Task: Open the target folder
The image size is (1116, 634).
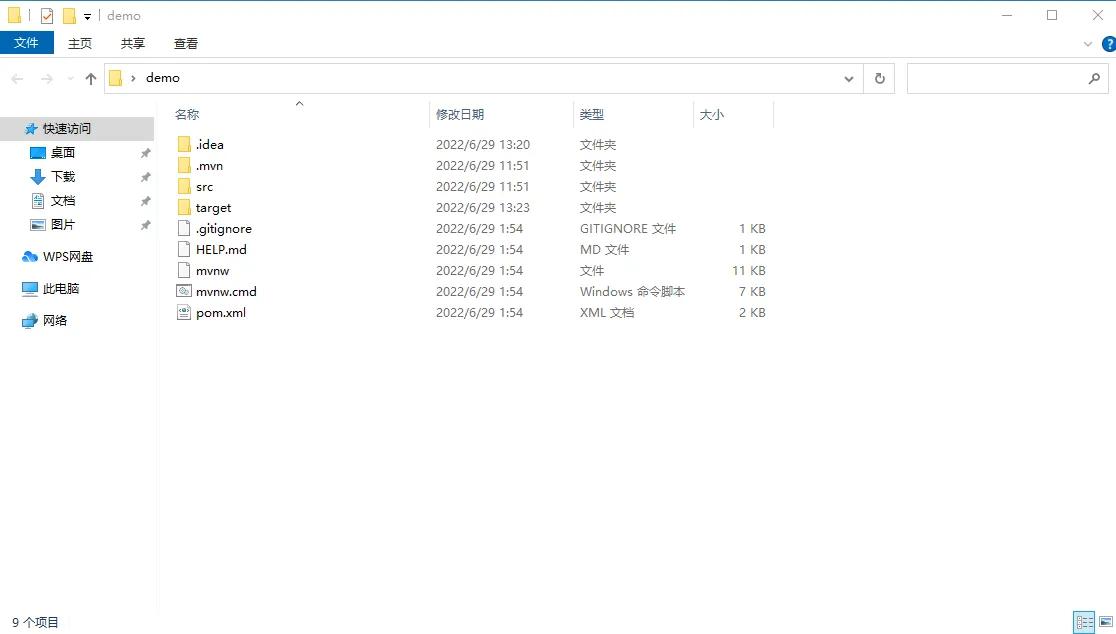Action: (x=213, y=207)
